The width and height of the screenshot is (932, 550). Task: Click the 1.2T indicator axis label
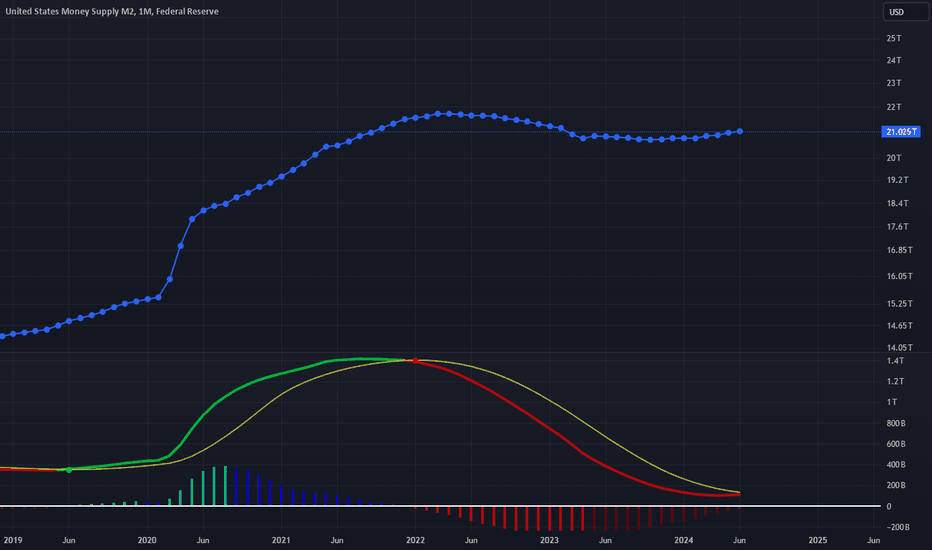[x=896, y=381]
